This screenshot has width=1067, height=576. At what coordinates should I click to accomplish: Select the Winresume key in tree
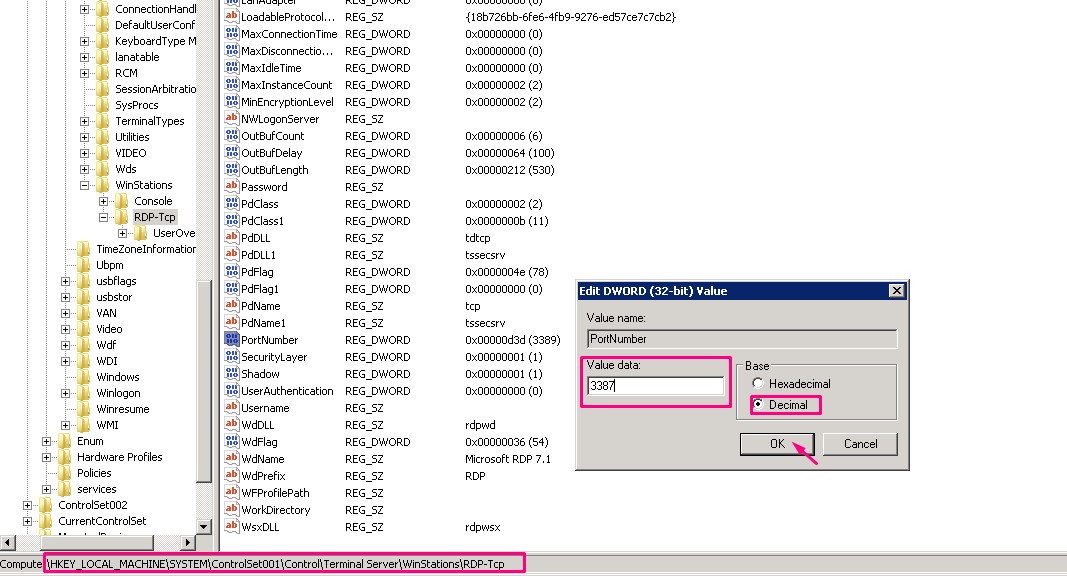click(x=122, y=409)
